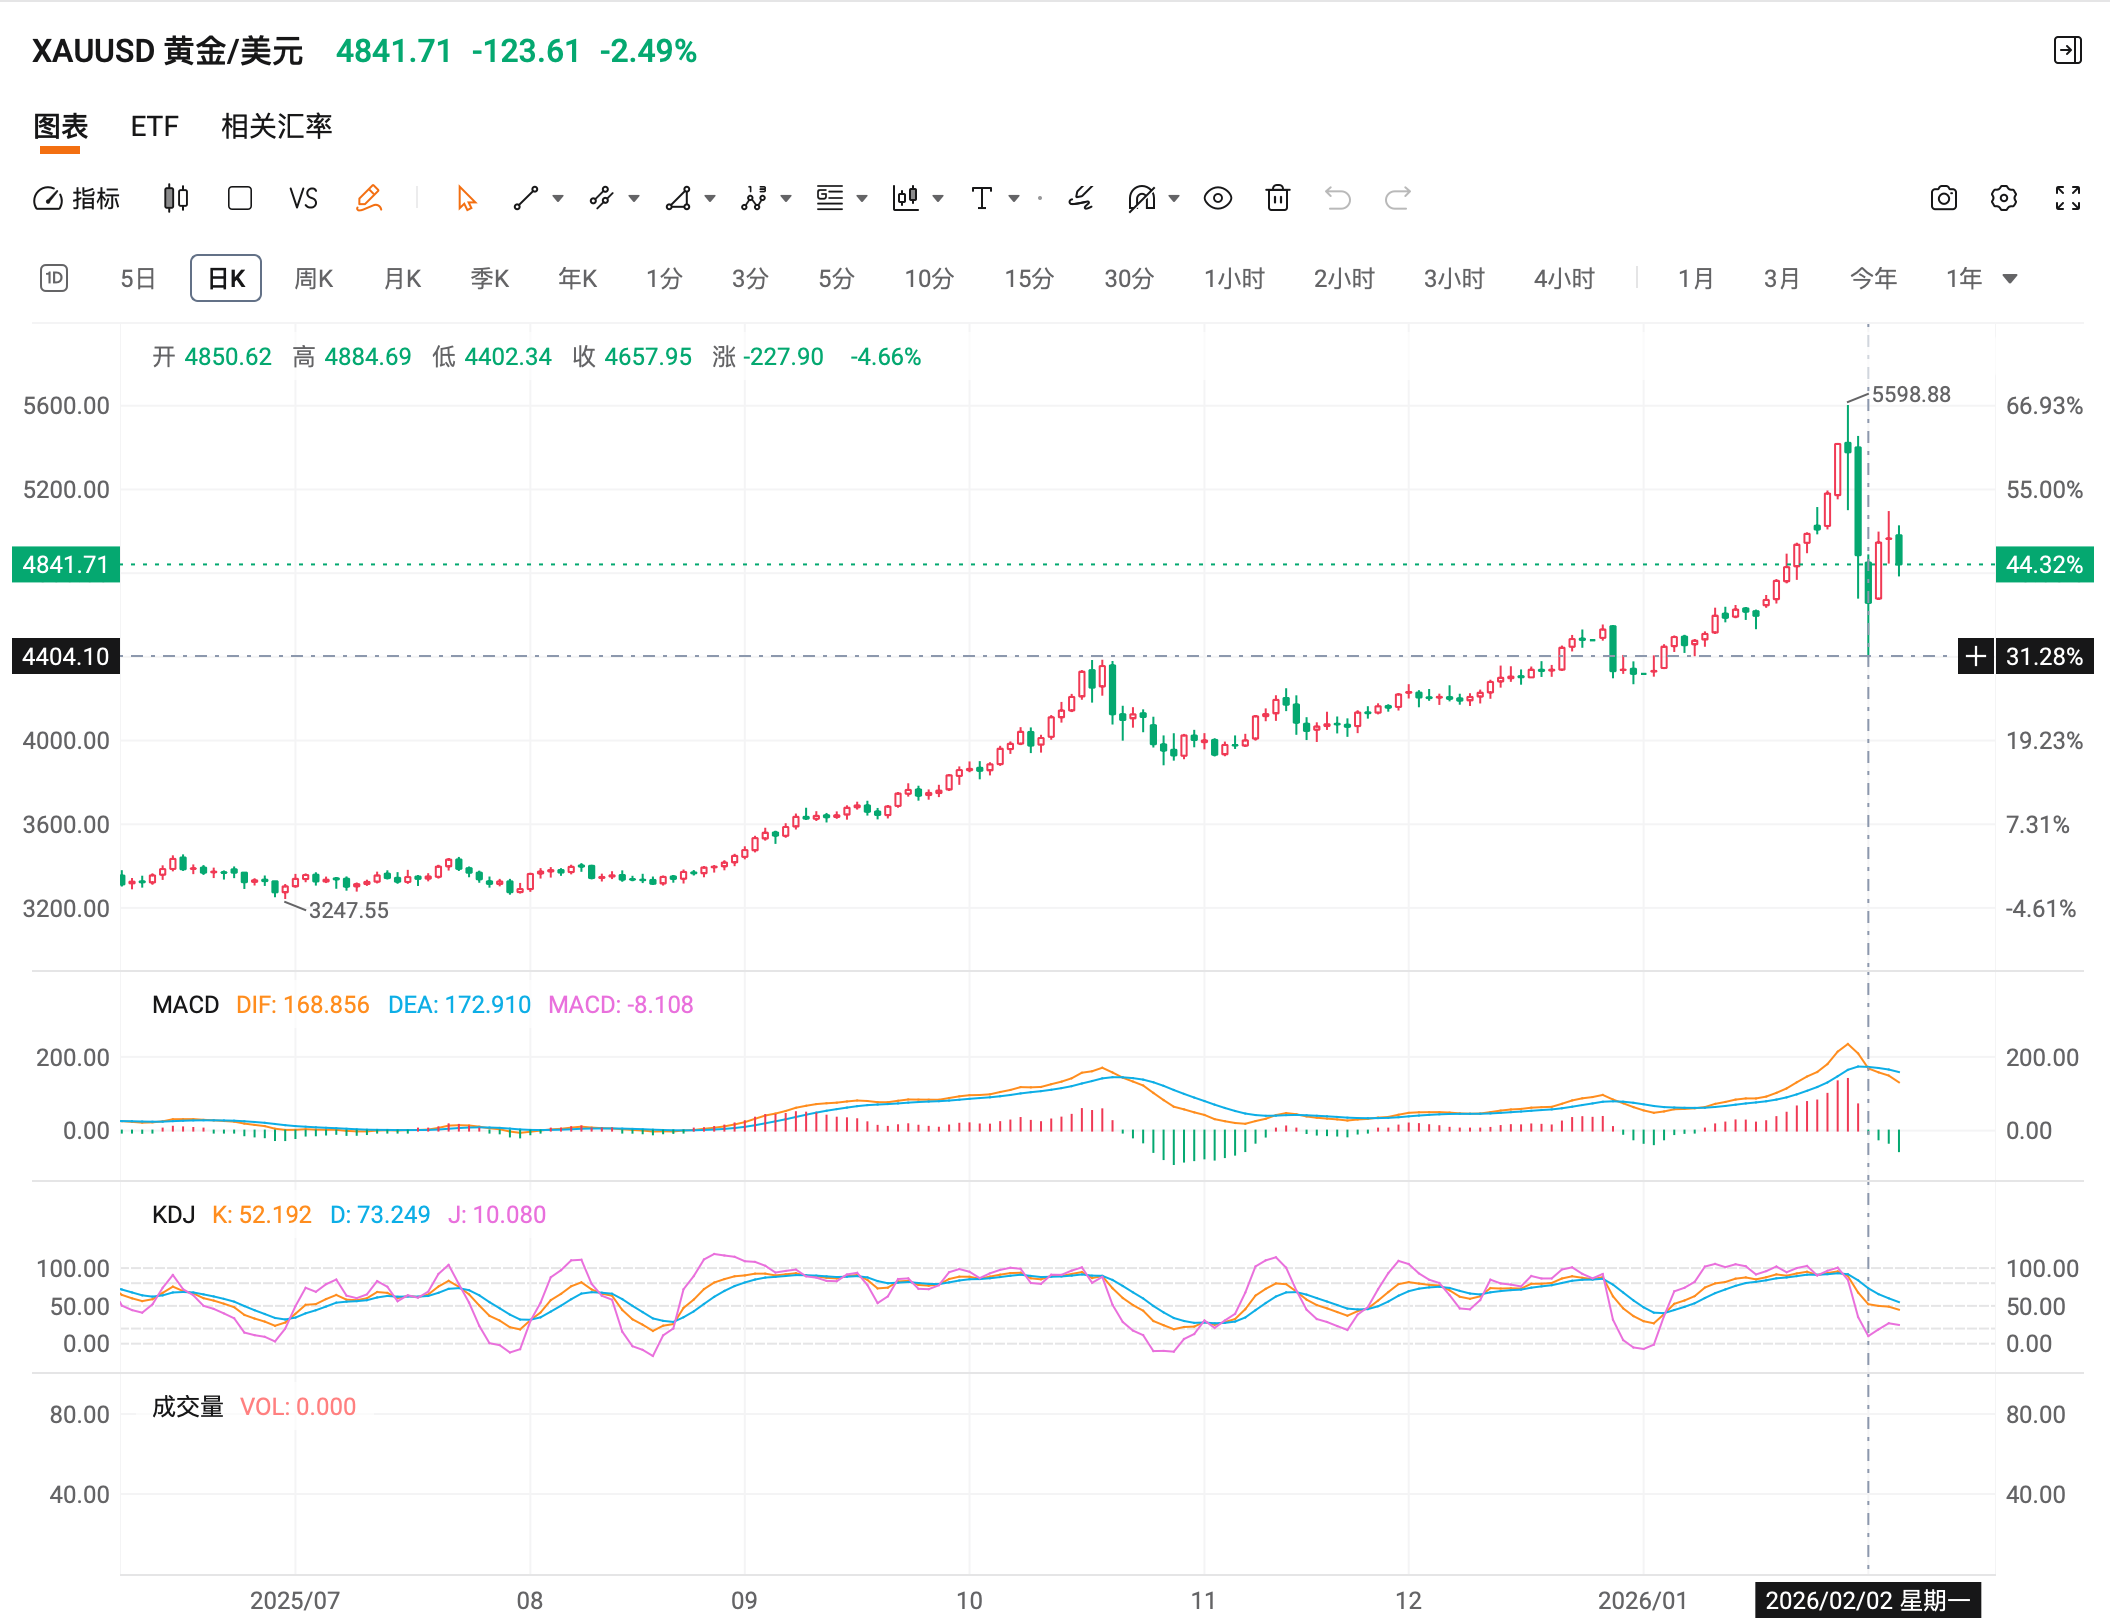Open the 1年 range dropdown arrow
The image size is (2110, 1624).
pos(2010,278)
